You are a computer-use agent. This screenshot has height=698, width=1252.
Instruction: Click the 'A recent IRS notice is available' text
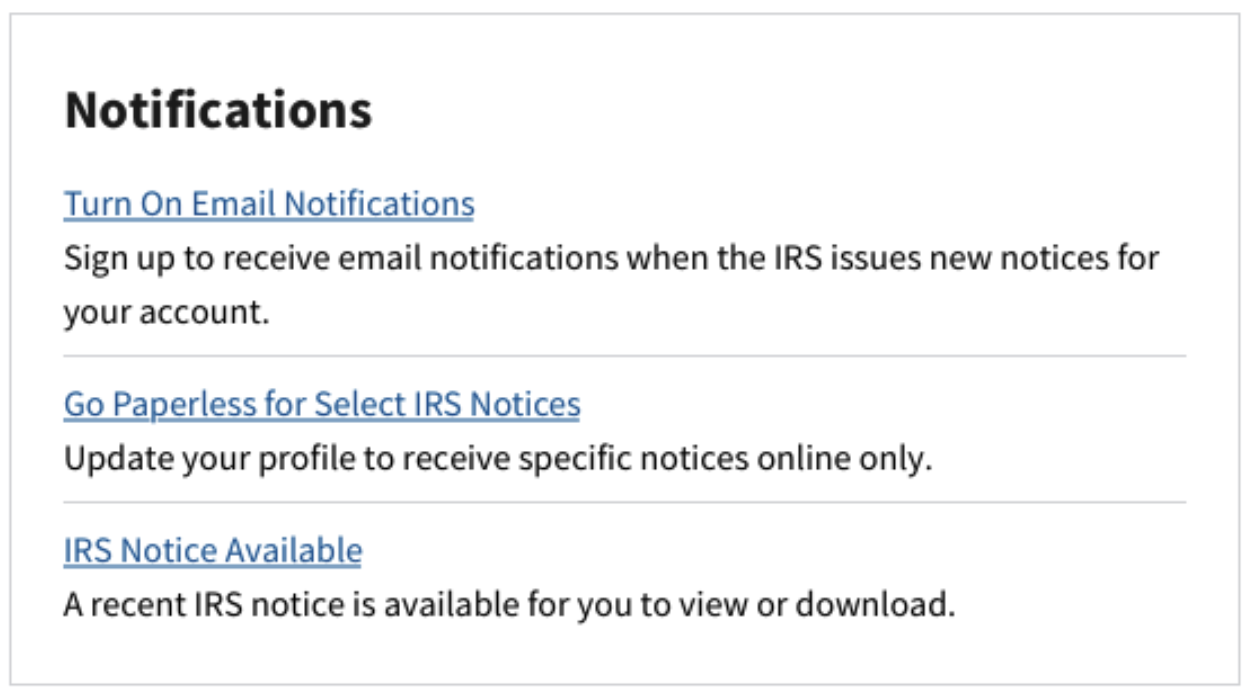509,605
